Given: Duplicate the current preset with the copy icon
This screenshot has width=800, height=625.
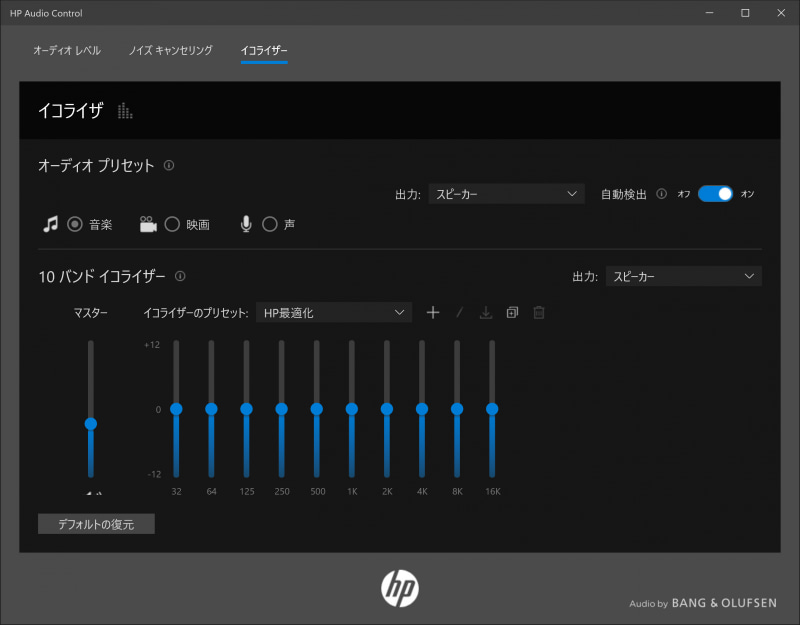Looking at the screenshot, I should (x=512, y=312).
